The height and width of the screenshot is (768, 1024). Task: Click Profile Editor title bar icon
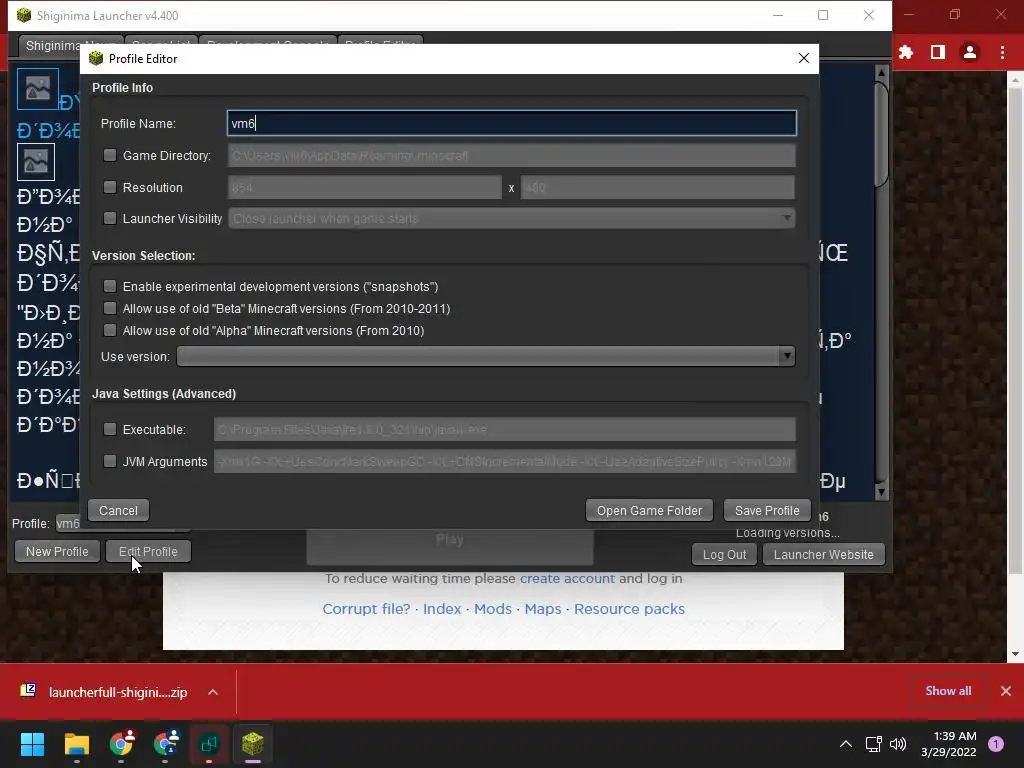tap(96, 58)
